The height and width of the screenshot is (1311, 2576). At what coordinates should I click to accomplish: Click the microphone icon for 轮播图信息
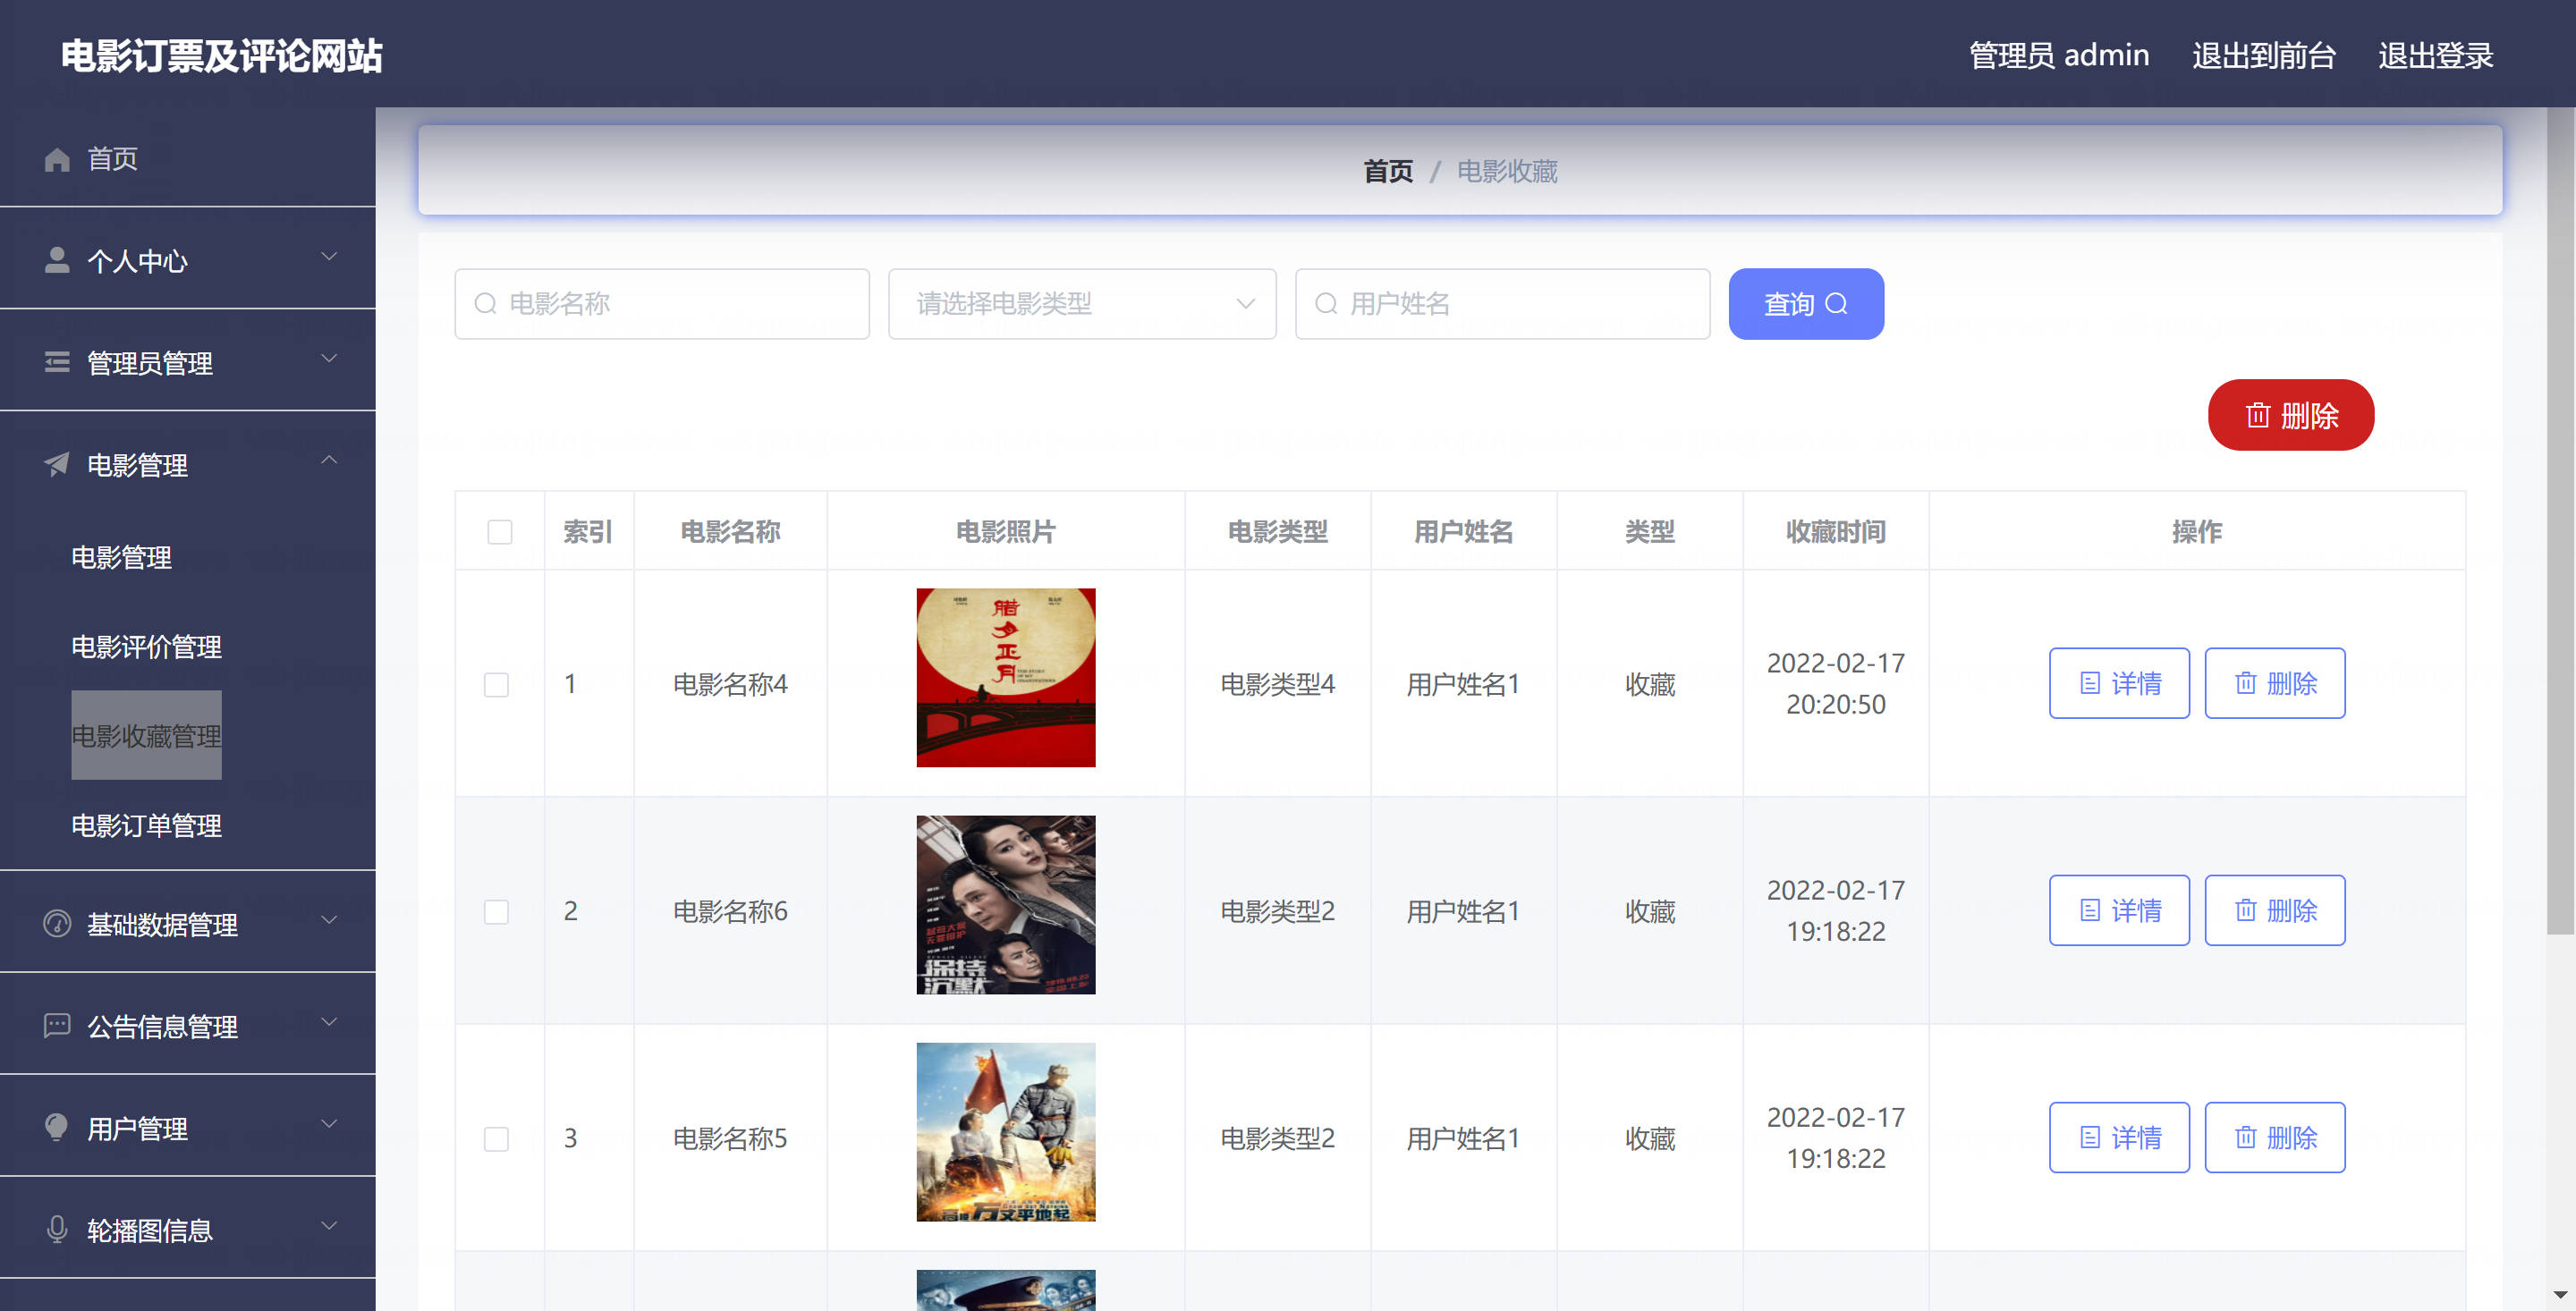click(57, 1229)
